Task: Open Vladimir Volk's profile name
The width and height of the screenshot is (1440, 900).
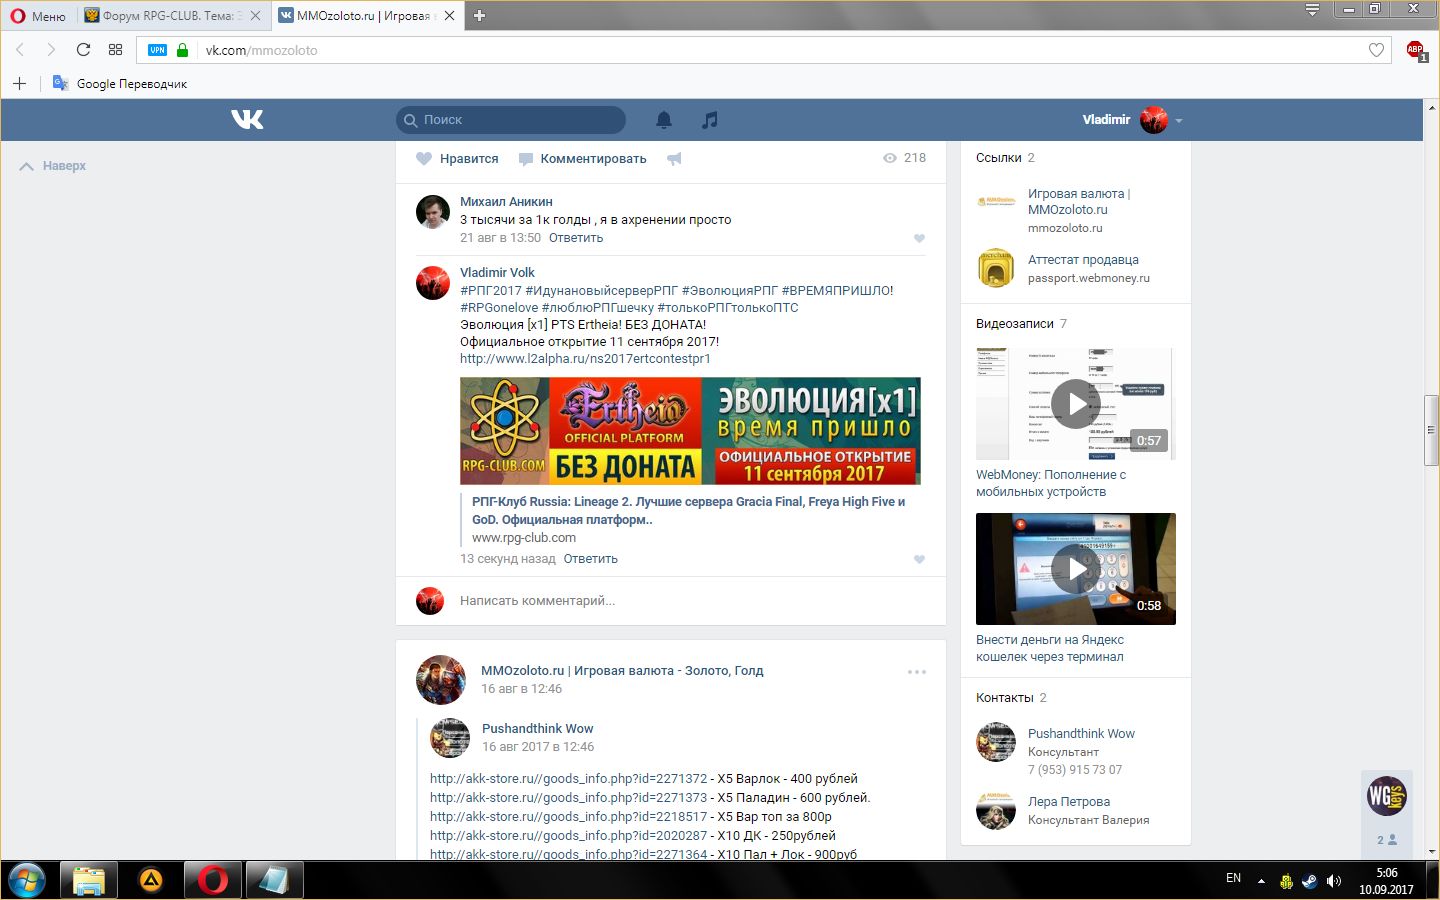Action: click(497, 272)
